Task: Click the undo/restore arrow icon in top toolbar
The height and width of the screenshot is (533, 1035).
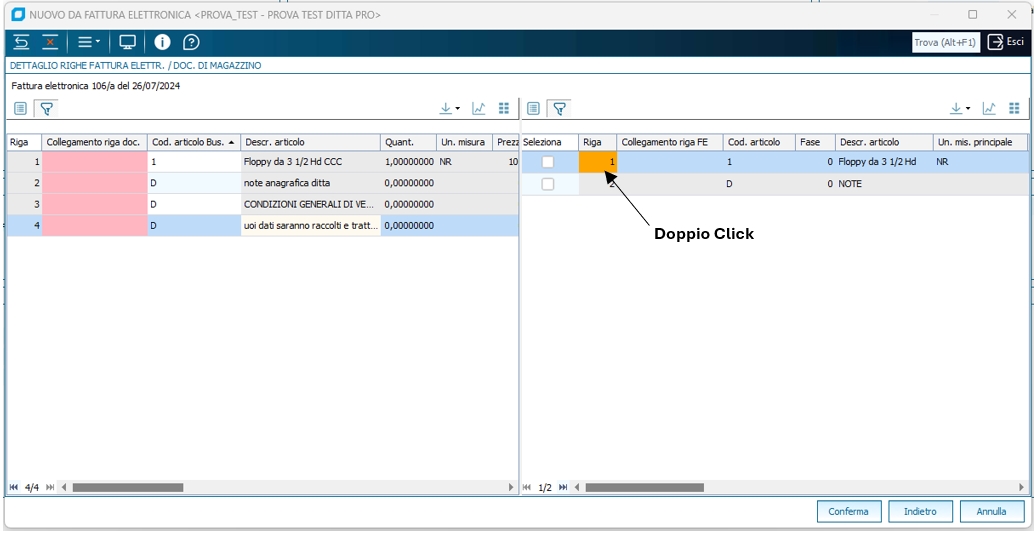Action: tap(21, 42)
